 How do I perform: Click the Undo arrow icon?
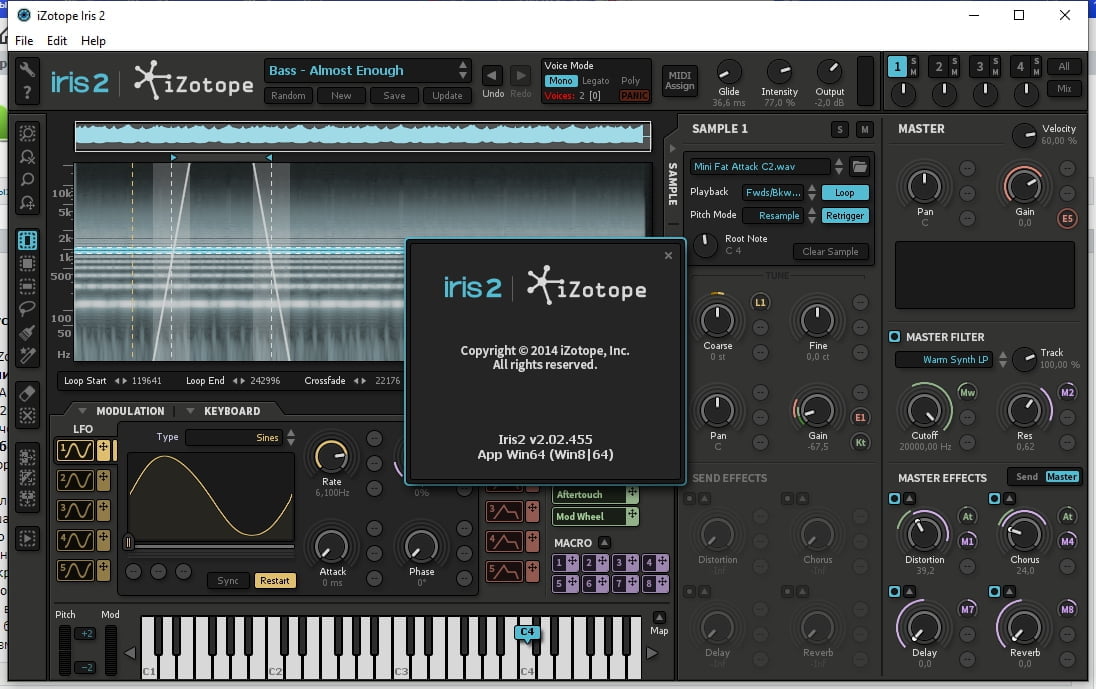point(493,76)
